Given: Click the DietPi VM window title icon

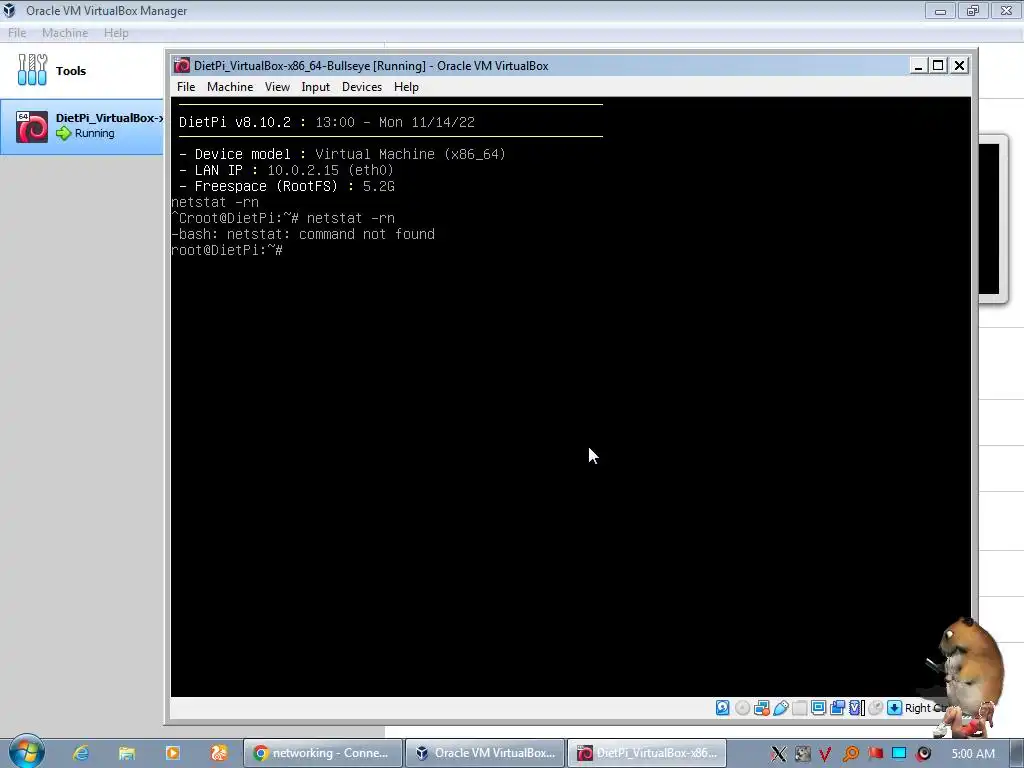Looking at the screenshot, I should coord(182,65).
